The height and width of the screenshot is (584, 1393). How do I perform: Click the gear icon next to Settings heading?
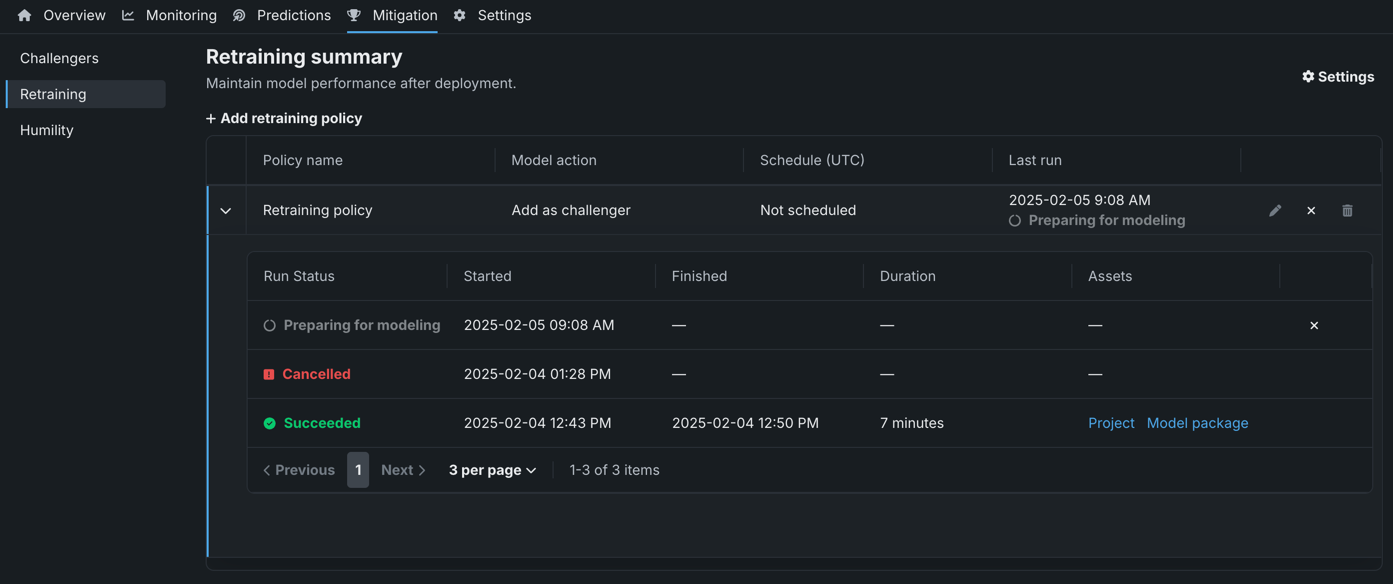1308,77
